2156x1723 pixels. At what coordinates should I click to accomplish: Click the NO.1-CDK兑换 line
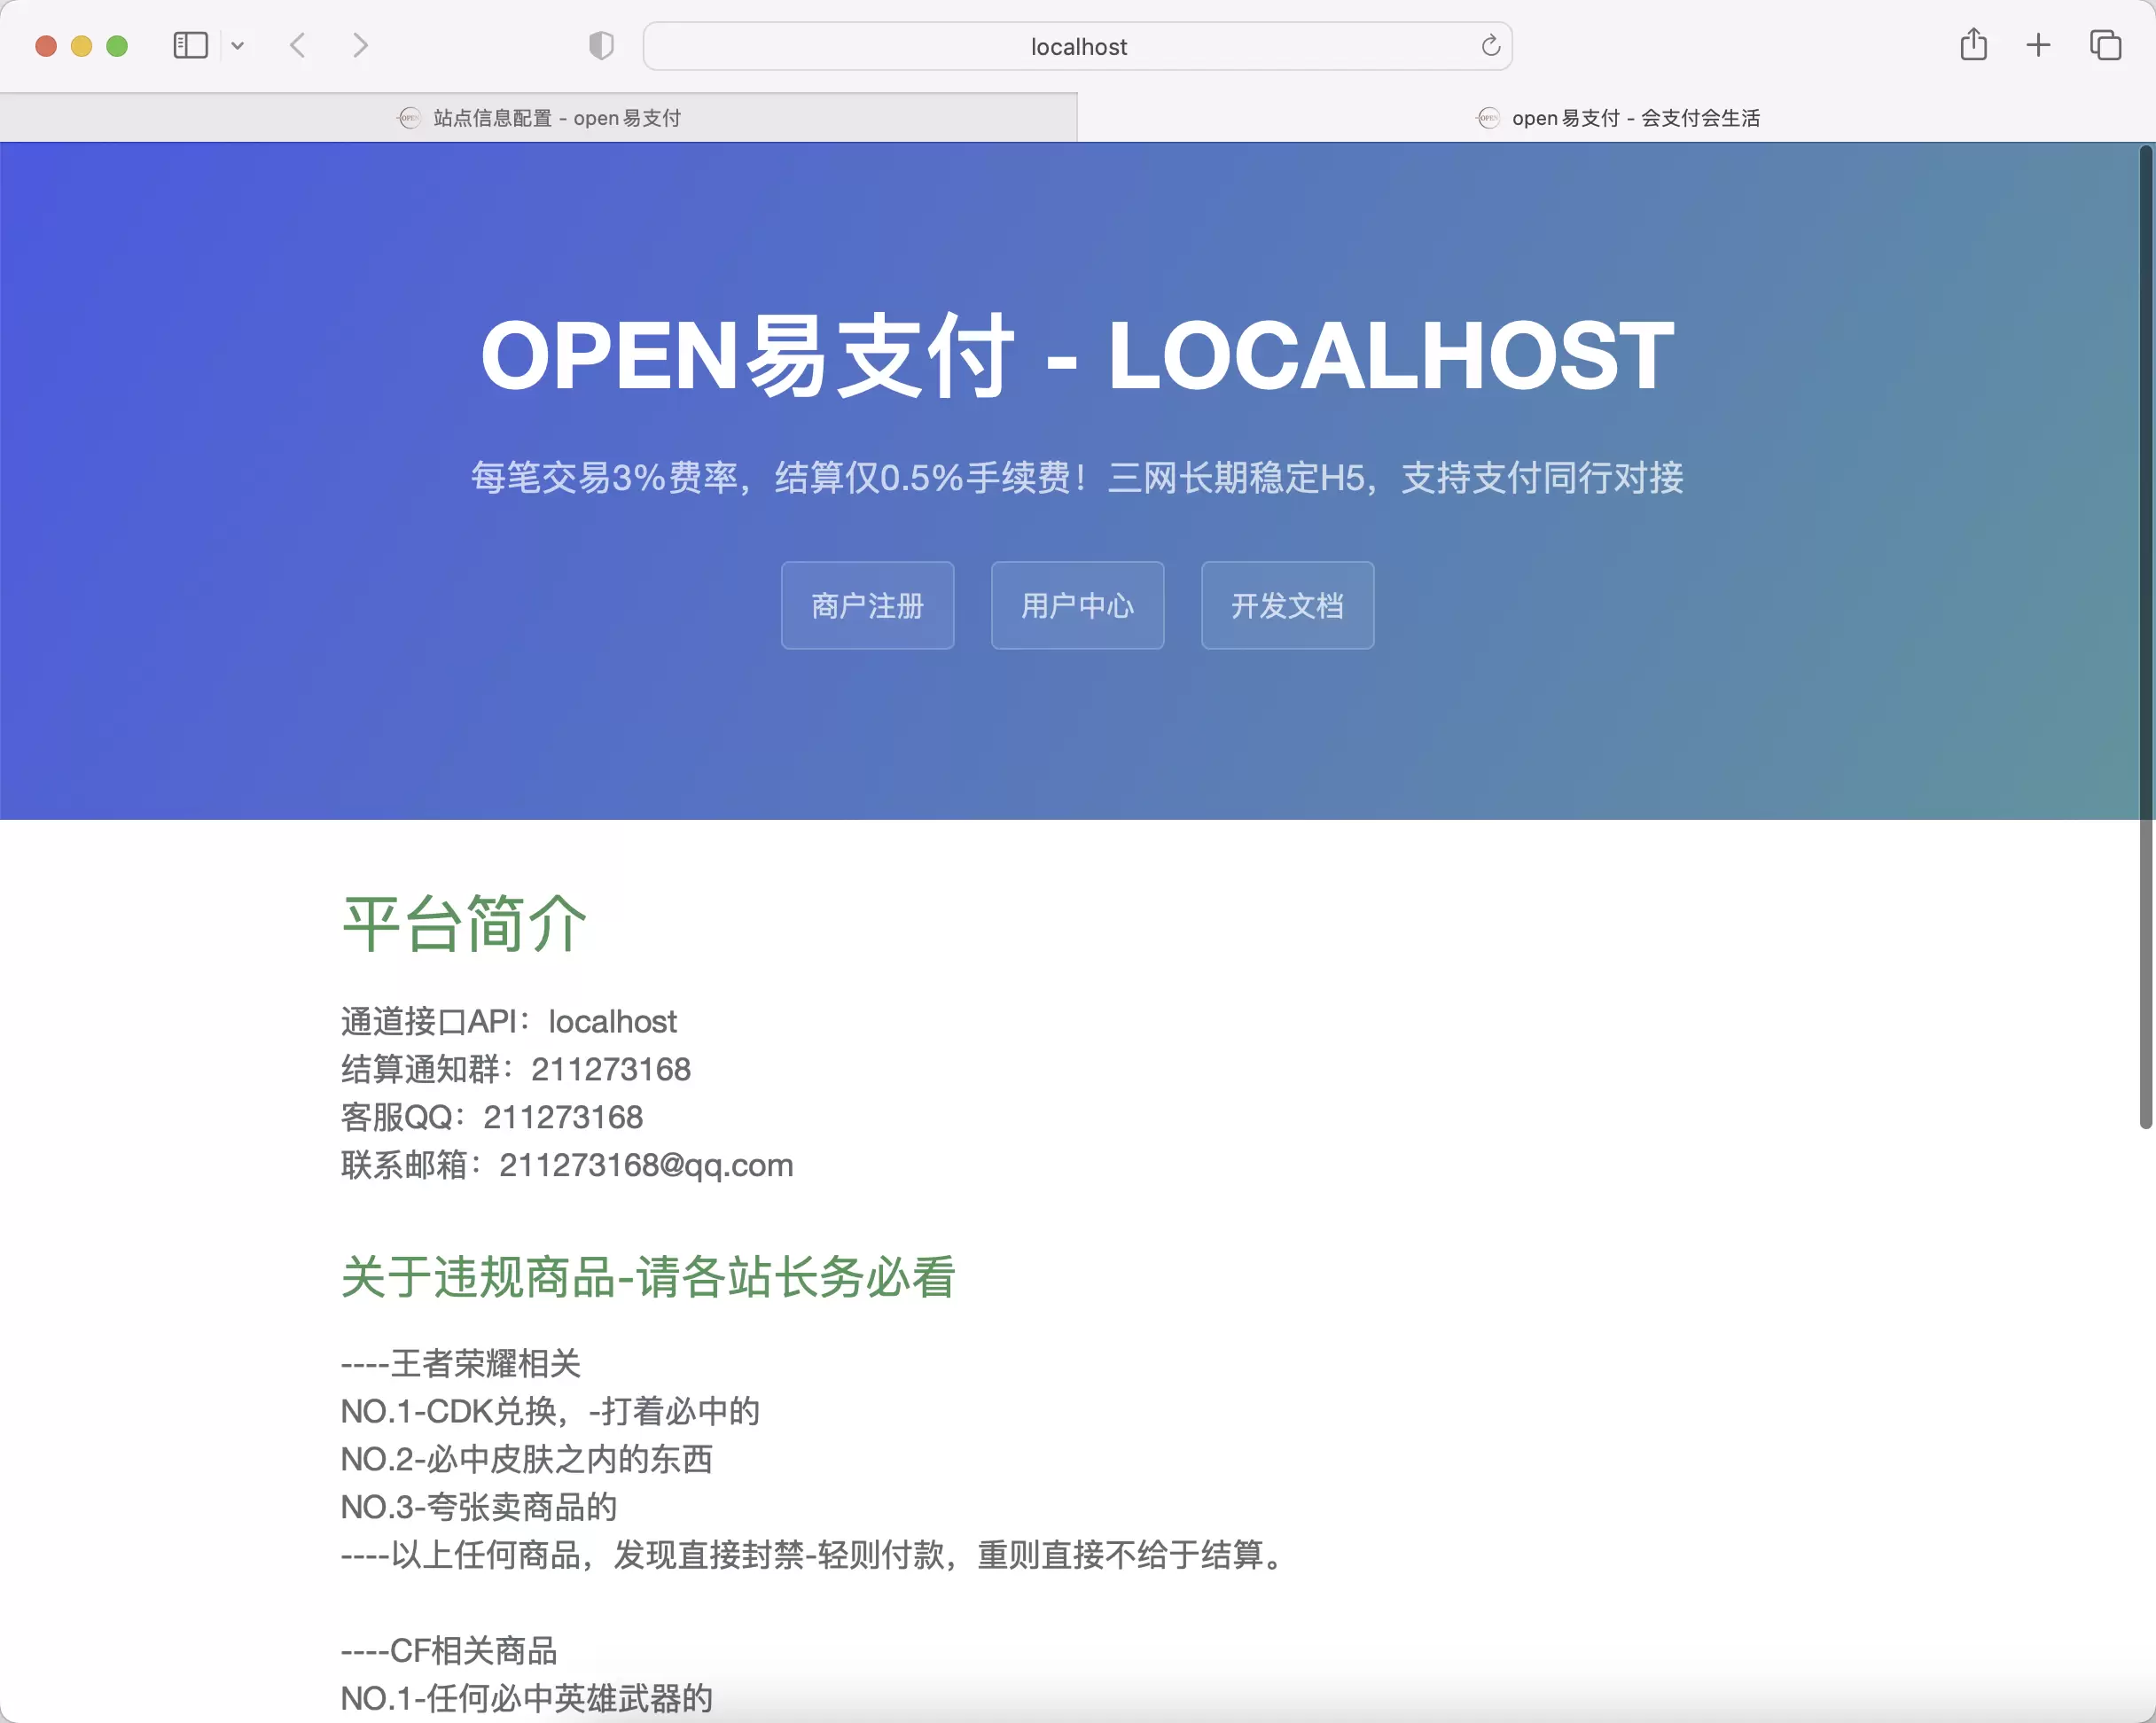551,1411
